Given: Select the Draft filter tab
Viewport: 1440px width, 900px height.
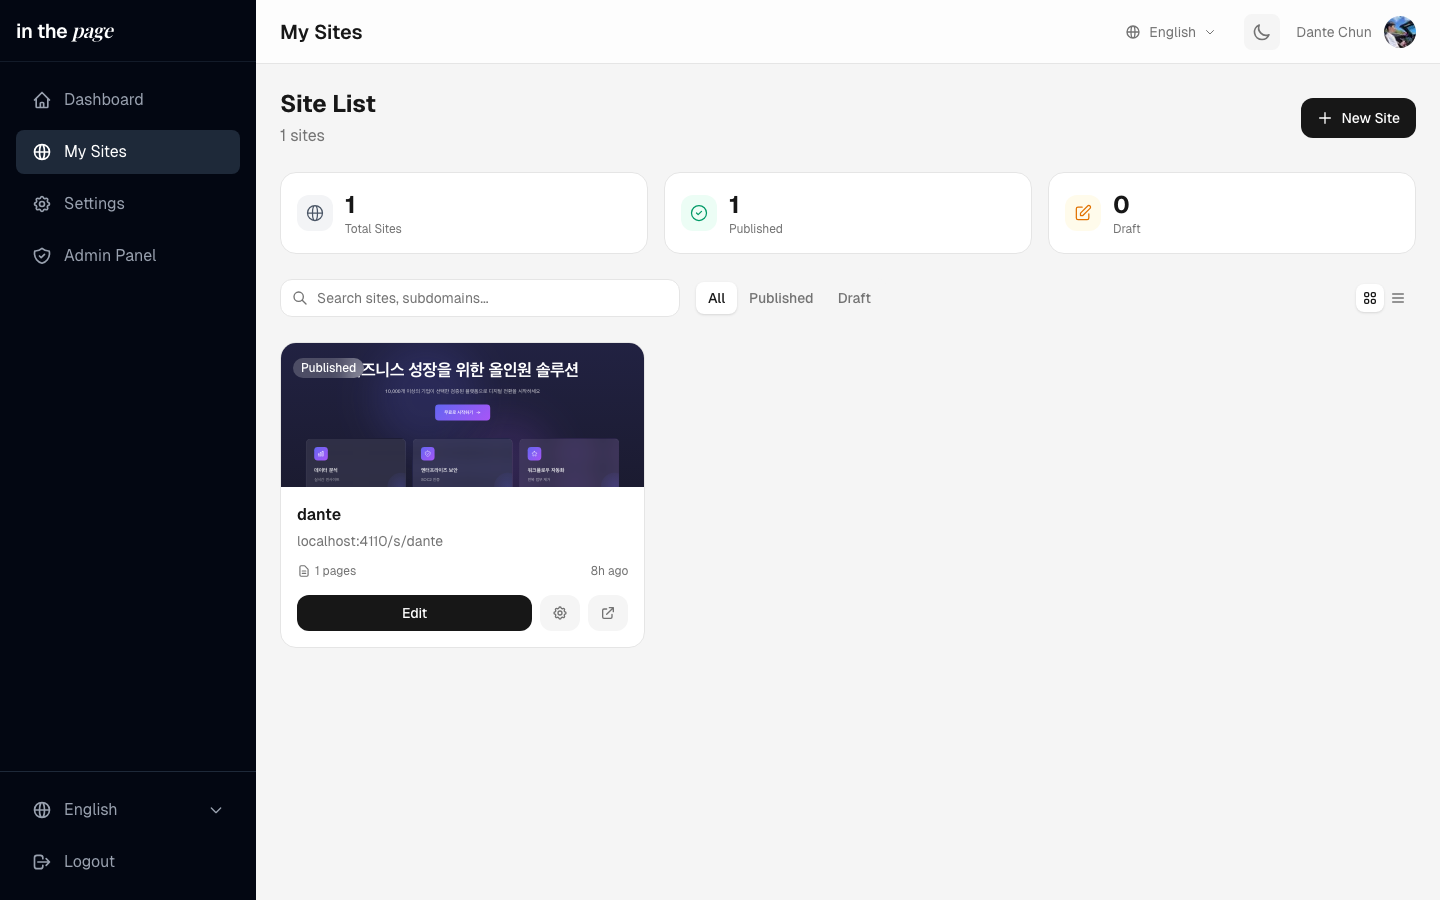Looking at the screenshot, I should [x=854, y=298].
